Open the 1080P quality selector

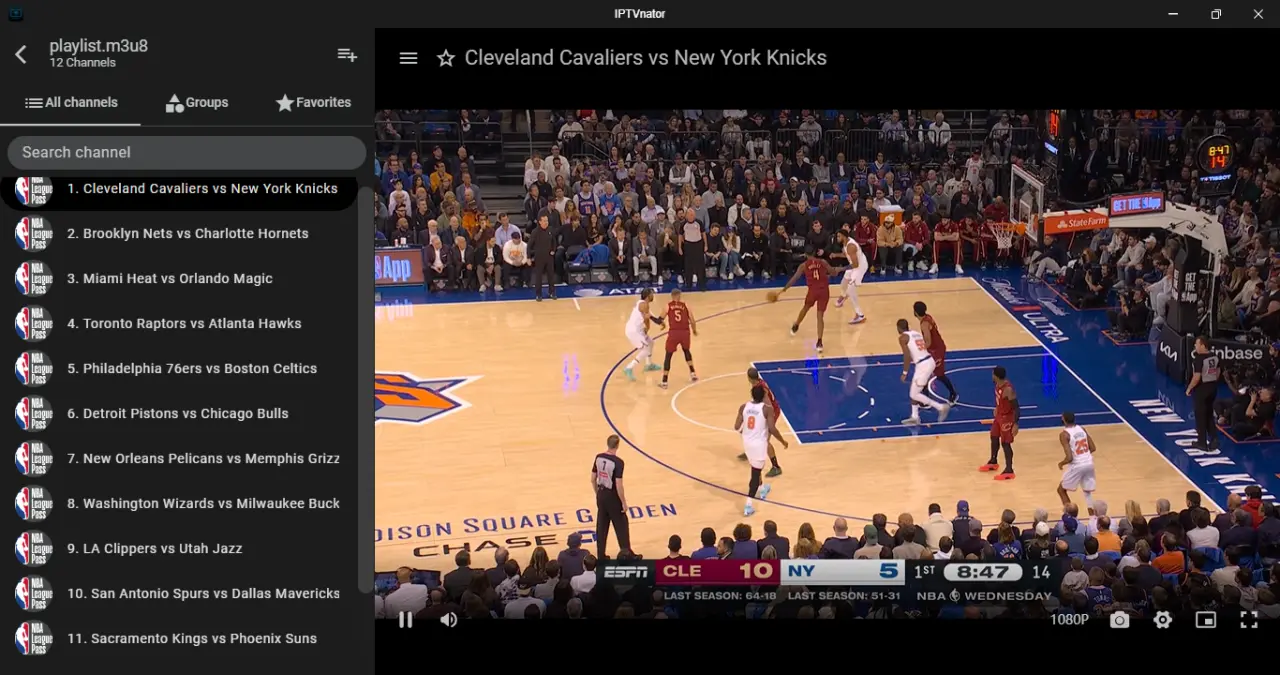(x=1069, y=619)
